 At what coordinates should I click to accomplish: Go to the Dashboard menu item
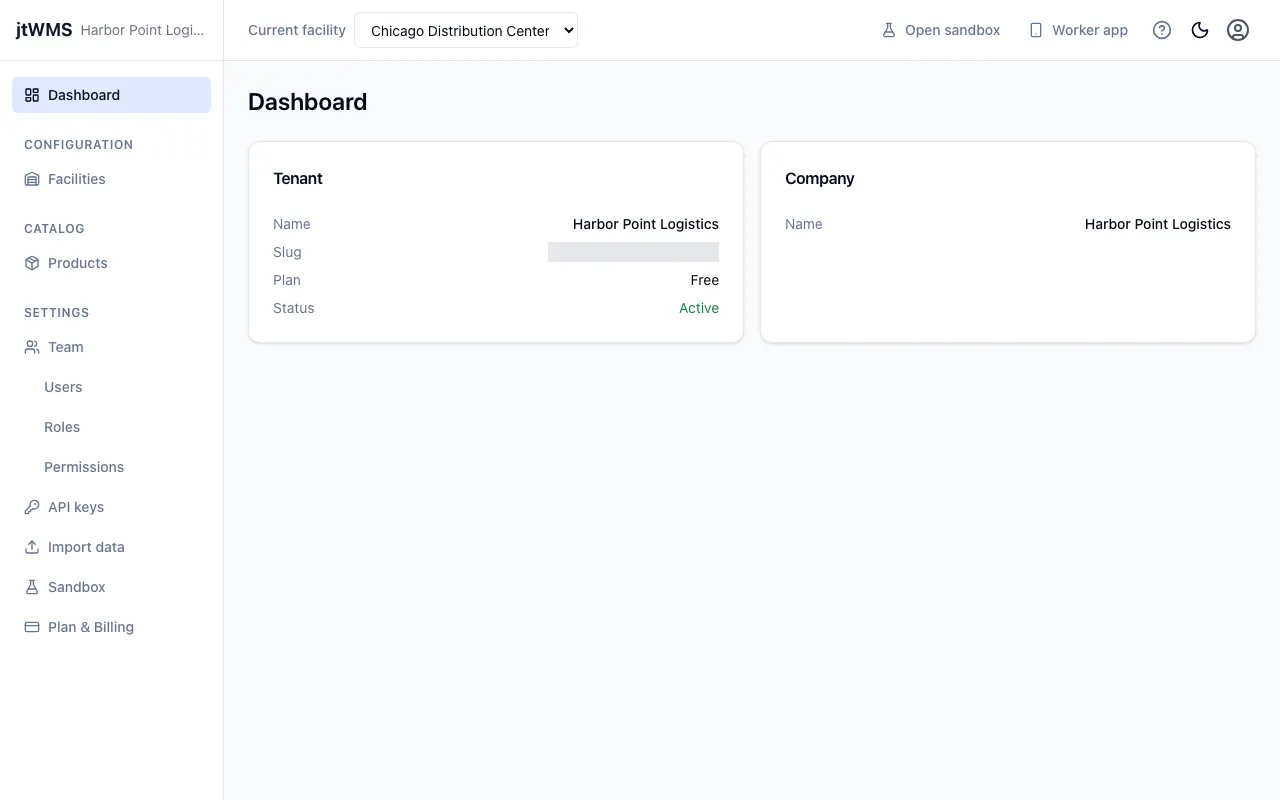pyautogui.click(x=111, y=95)
